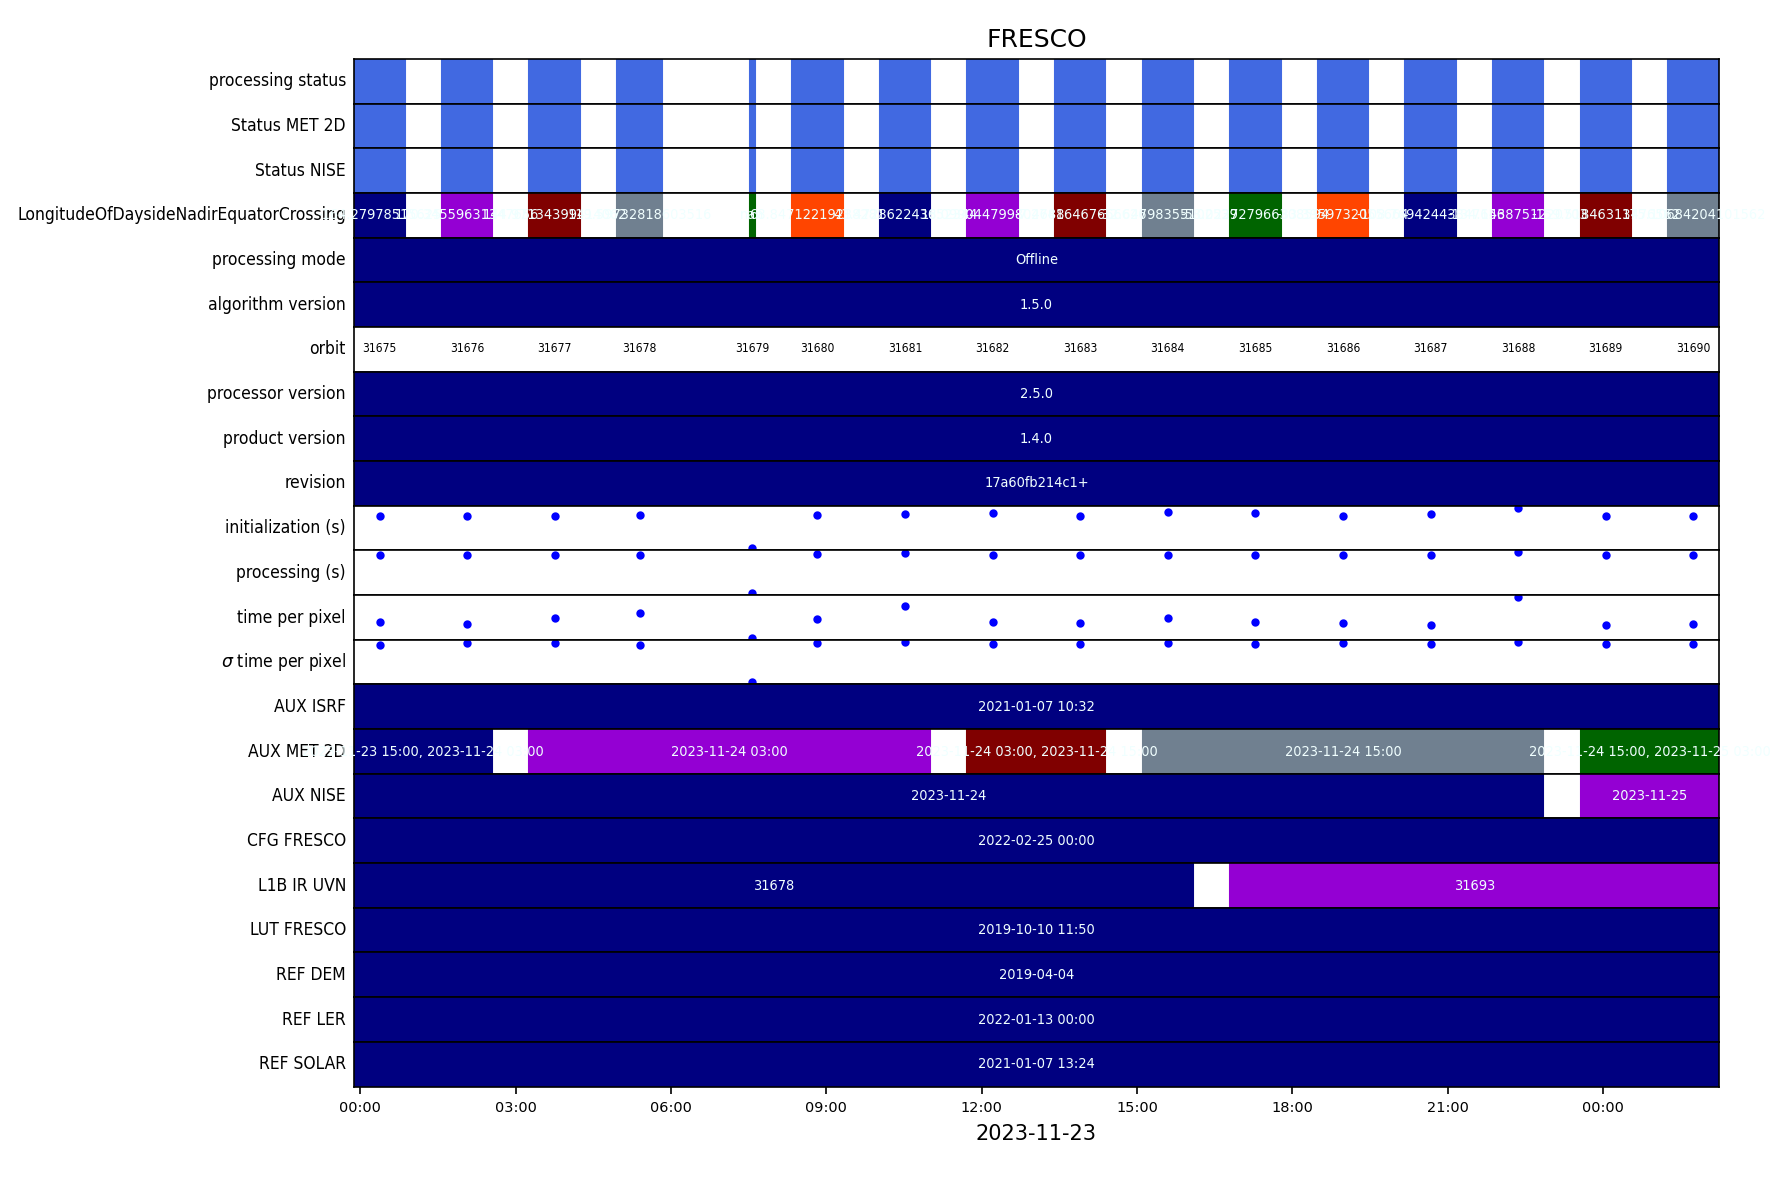Click the 'L1B IR UVN' row label

point(302,885)
